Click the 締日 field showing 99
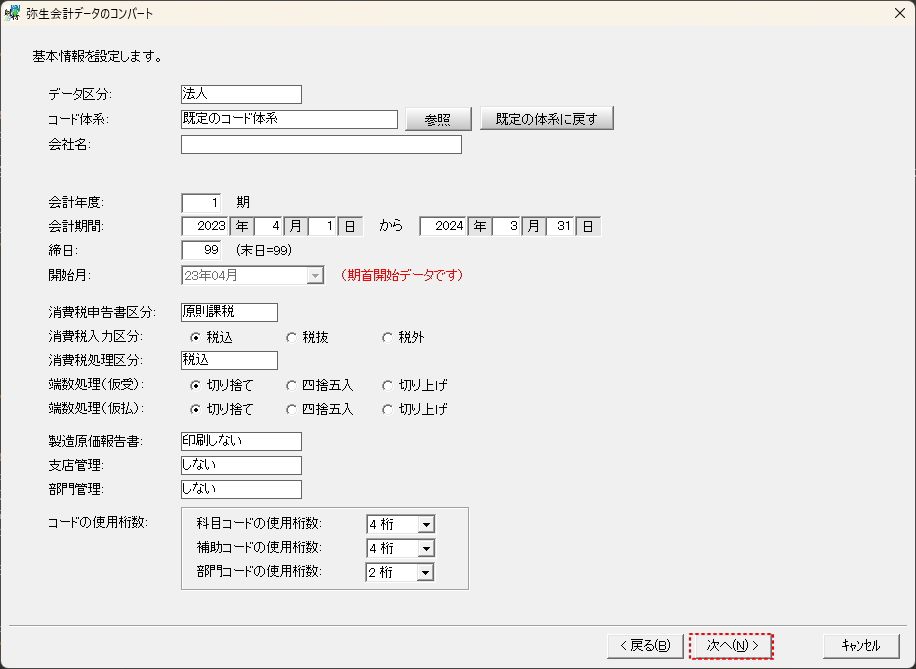This screenshot has width=916, height=669. coord(202,251)
